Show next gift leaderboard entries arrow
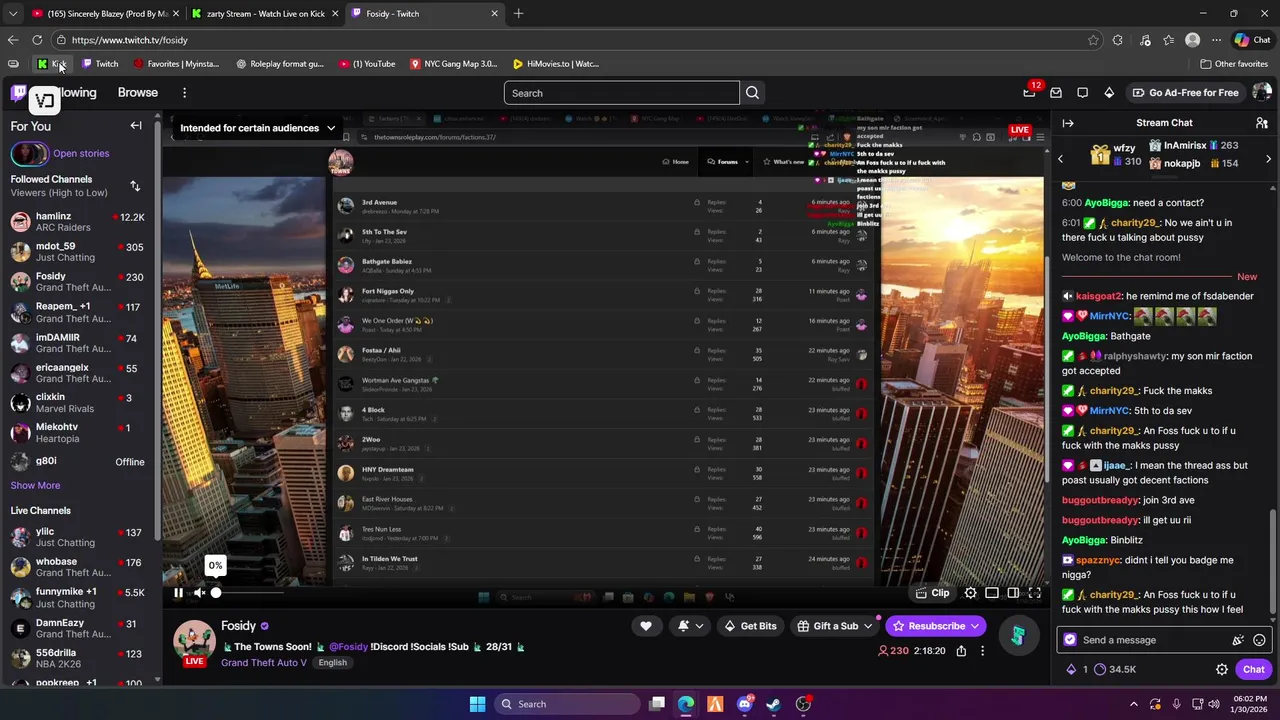 pos(1268,159)
